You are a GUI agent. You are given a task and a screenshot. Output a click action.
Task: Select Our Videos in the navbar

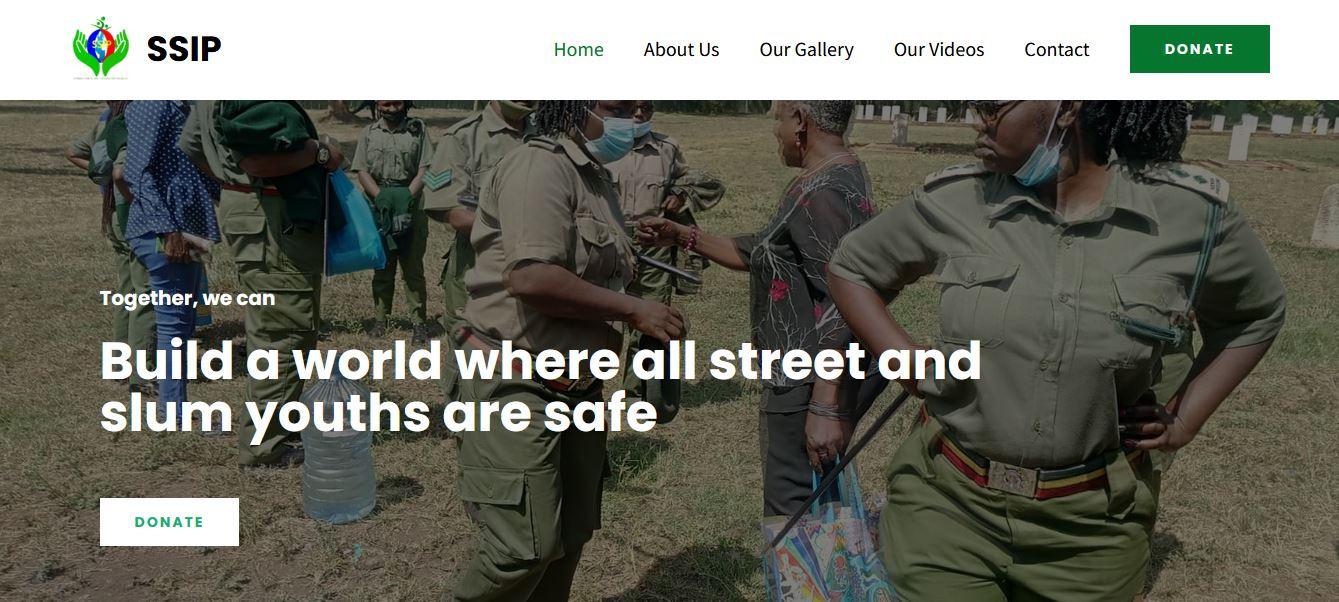(939, 49)
